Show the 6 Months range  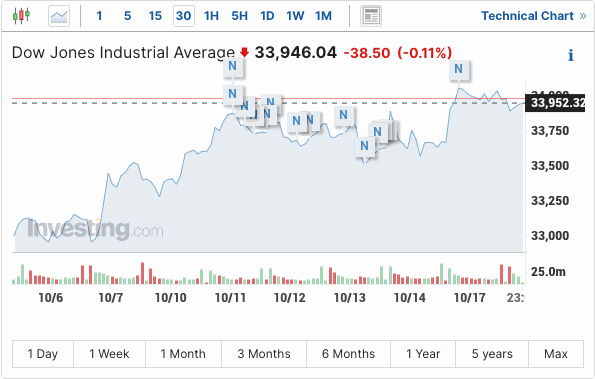click(x=348, y=354)
